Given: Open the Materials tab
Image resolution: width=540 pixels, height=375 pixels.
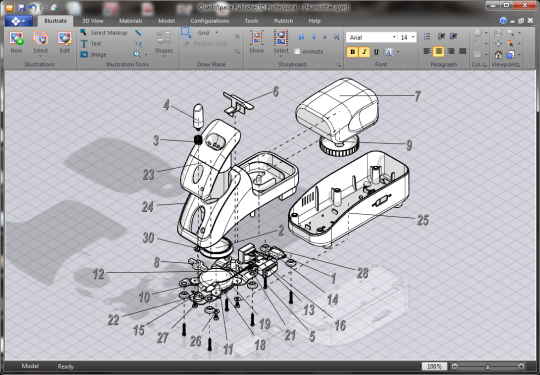Looking at the screenshot, I should [131, 21].
